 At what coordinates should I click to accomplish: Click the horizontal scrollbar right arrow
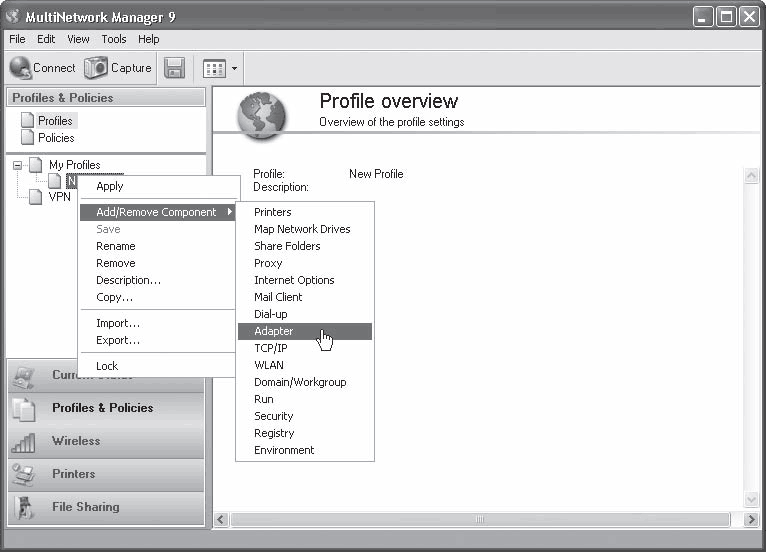[750, 519]
